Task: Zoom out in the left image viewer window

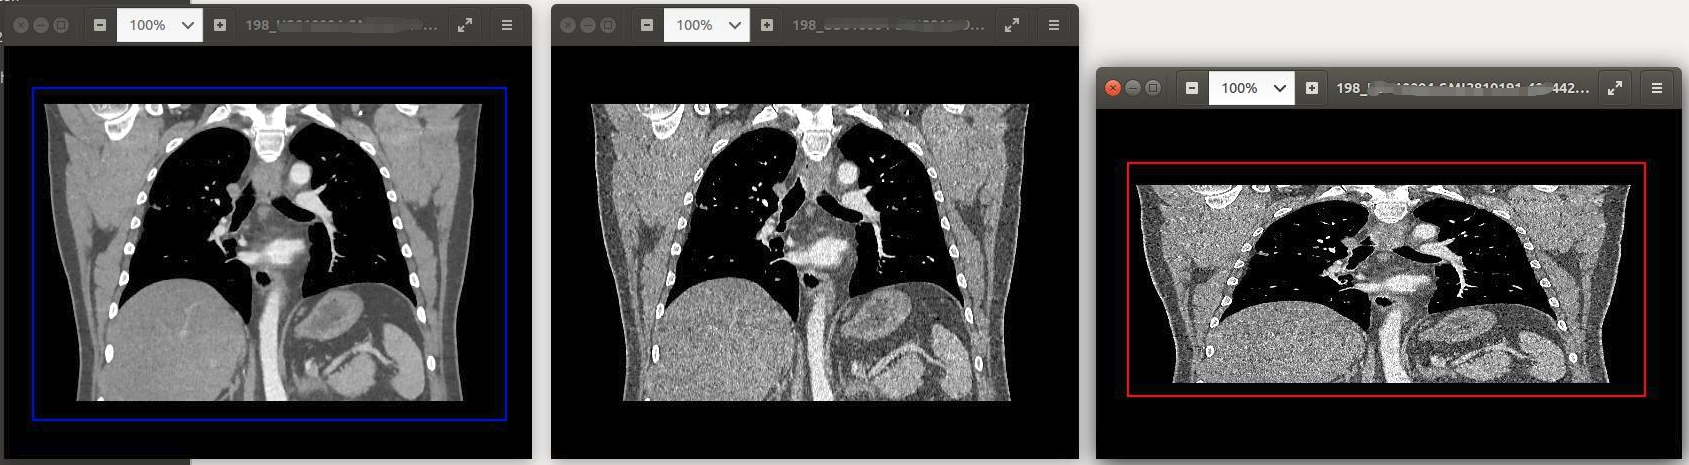Action: pos(100,25)
